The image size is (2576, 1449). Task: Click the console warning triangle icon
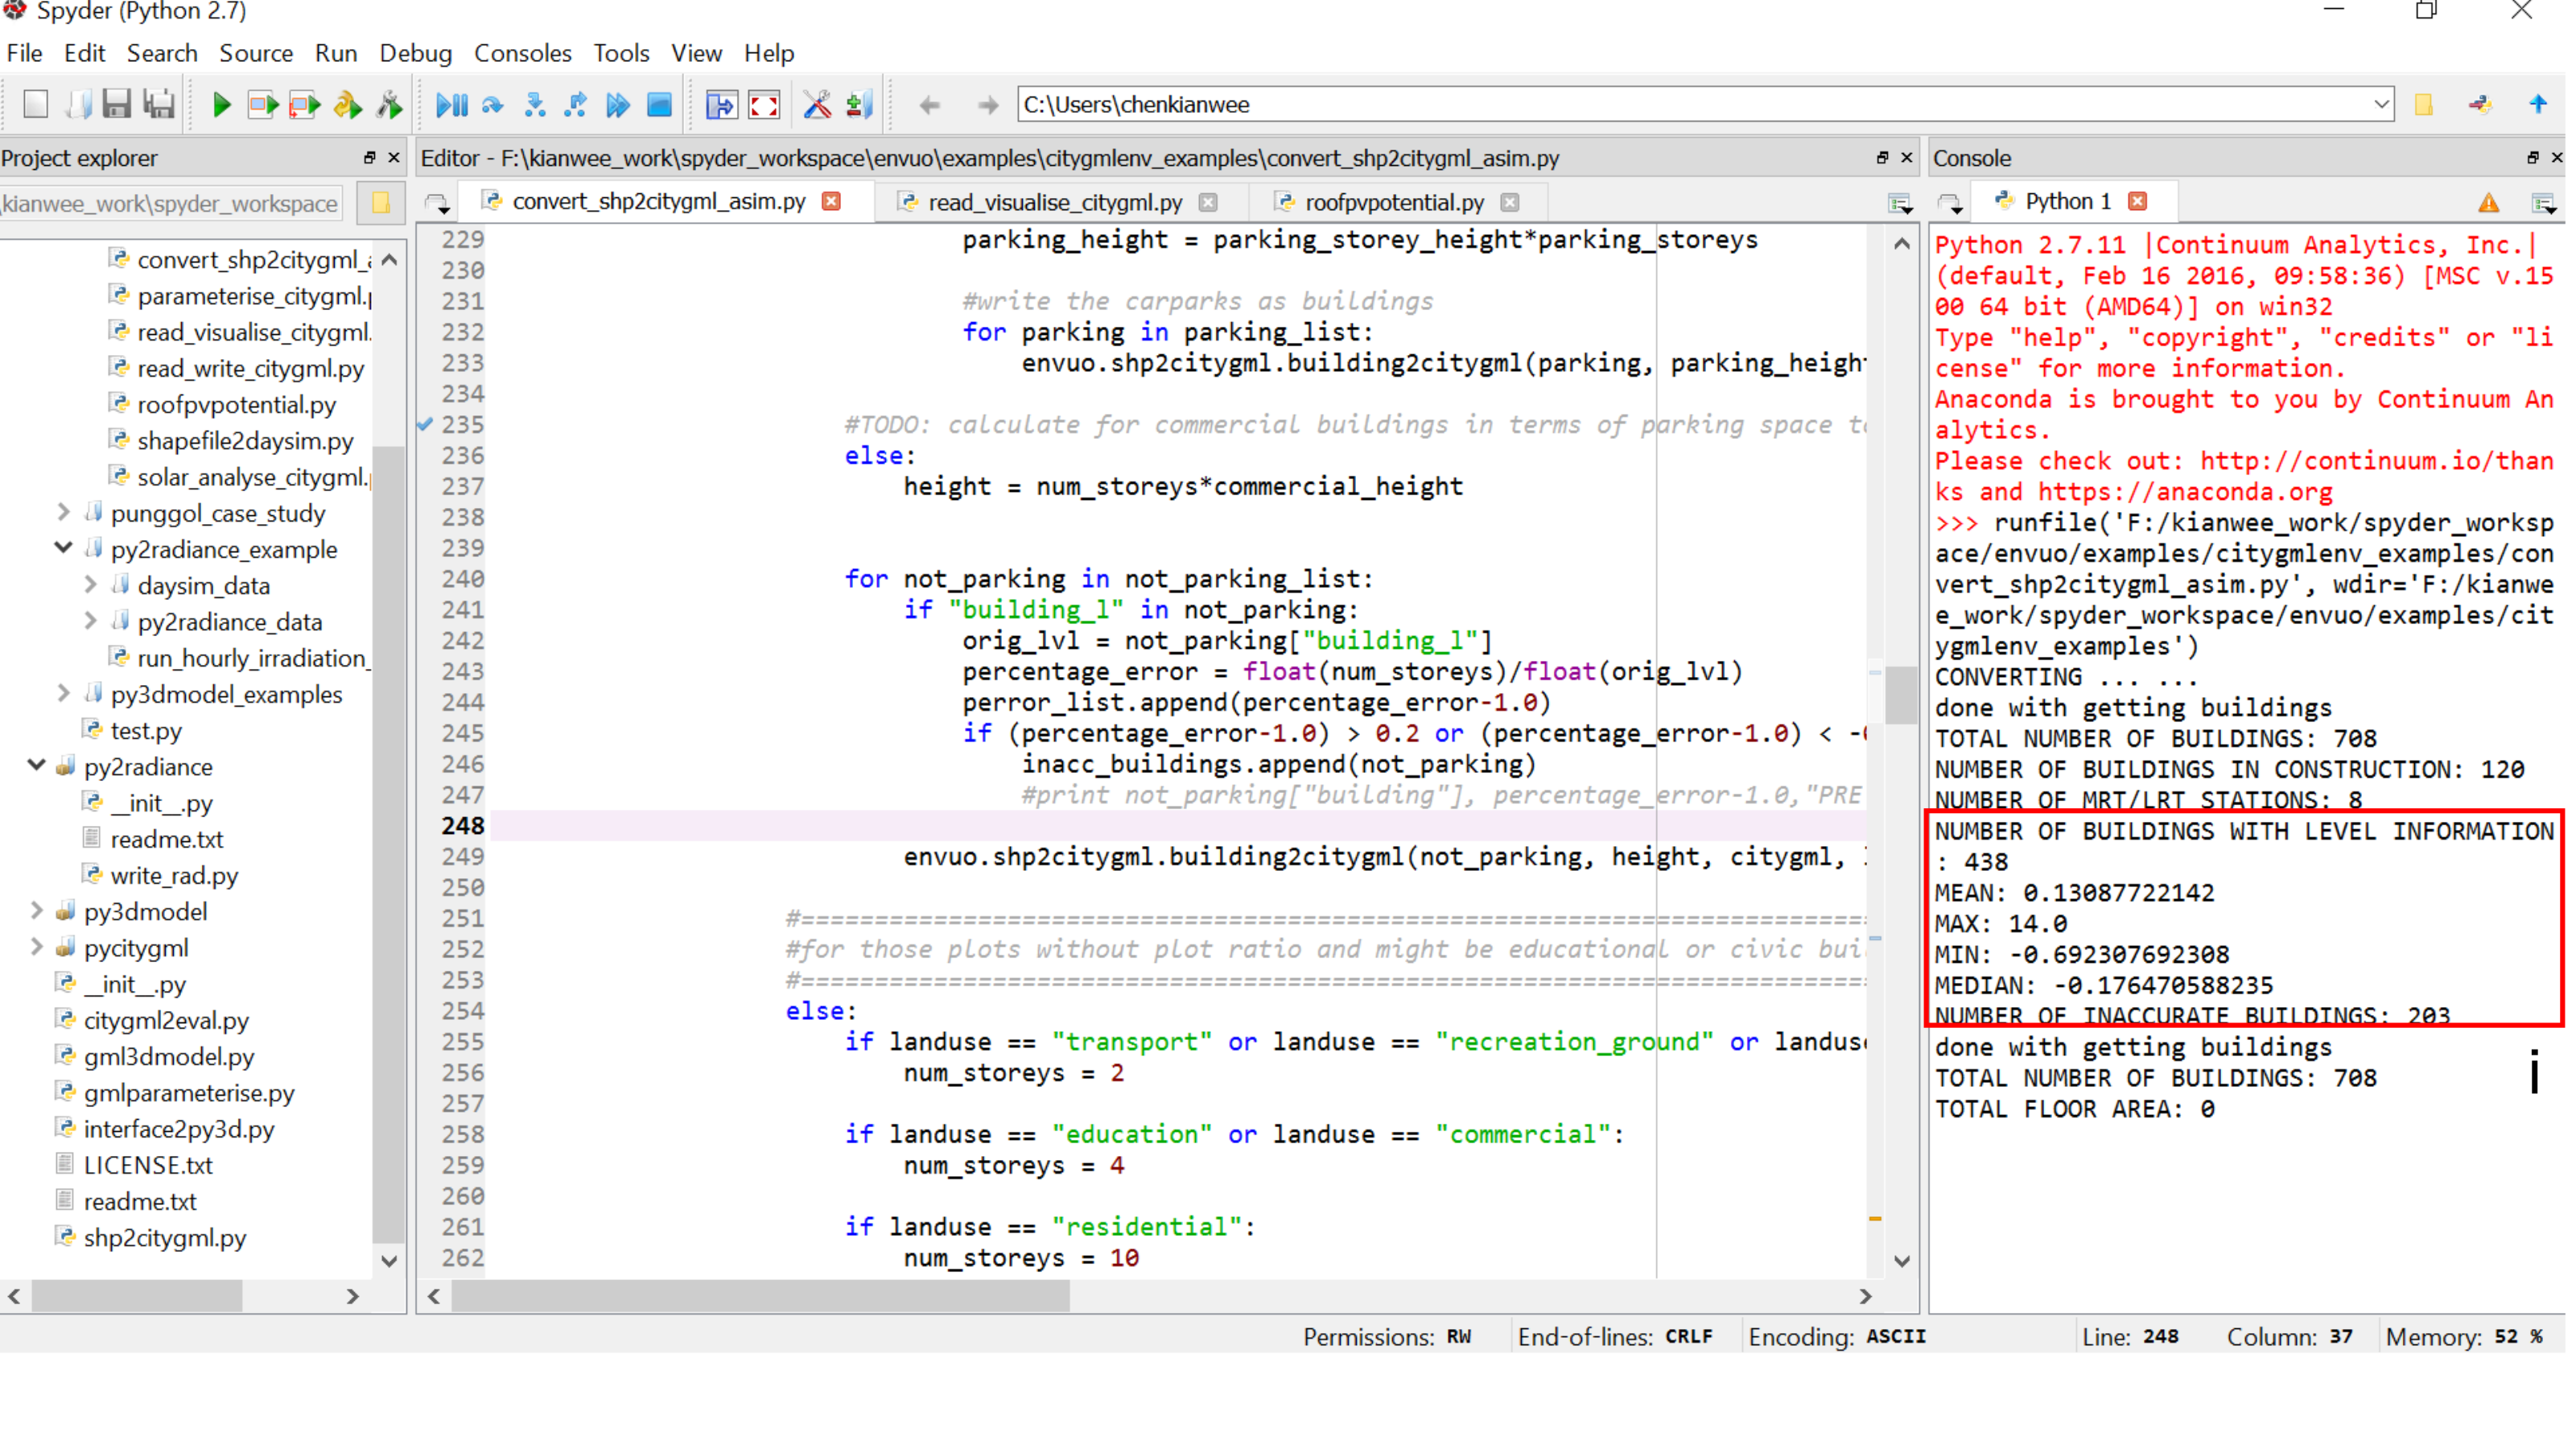(x=2488, y=203)
